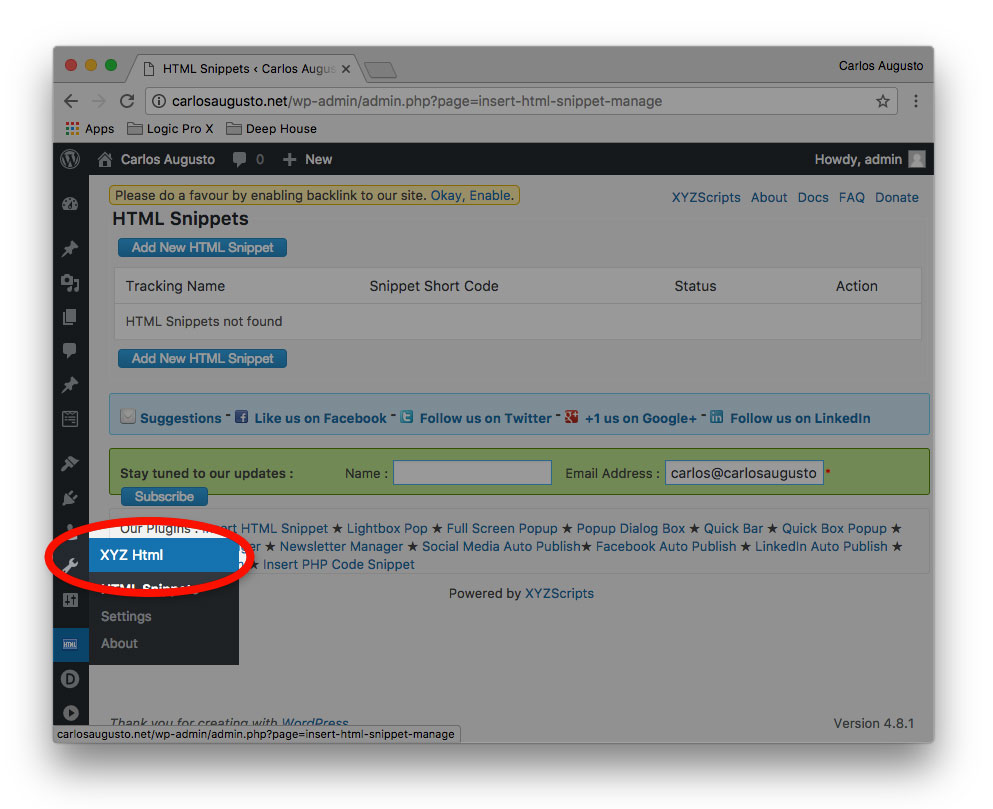Click the LinkedIn icon in the suggestions bar

(717, 417)
